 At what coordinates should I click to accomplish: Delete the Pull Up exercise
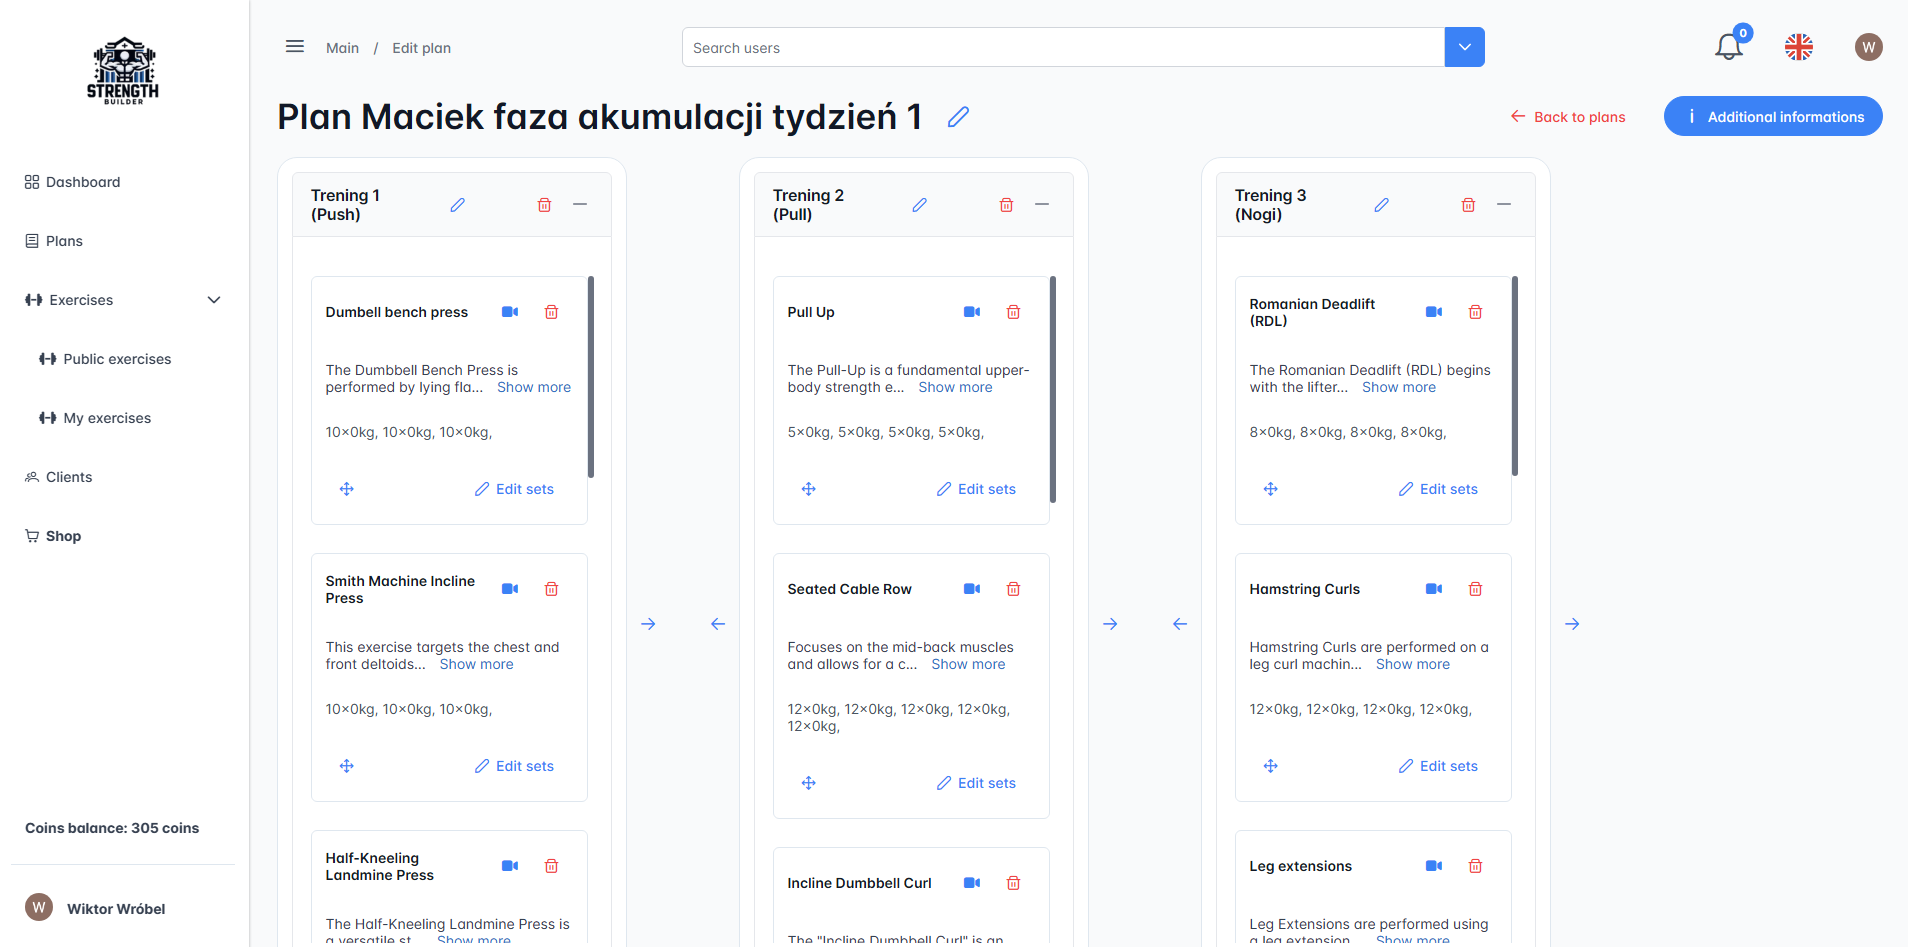click(x=1013, y=312)
